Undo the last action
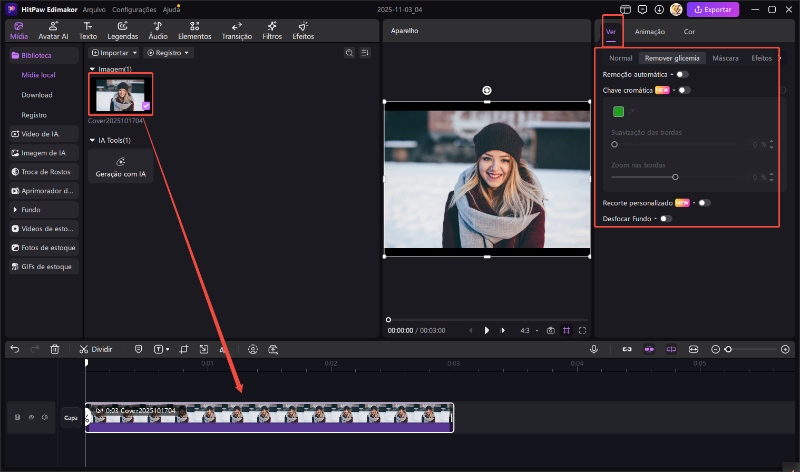 [x=15, y=349]
